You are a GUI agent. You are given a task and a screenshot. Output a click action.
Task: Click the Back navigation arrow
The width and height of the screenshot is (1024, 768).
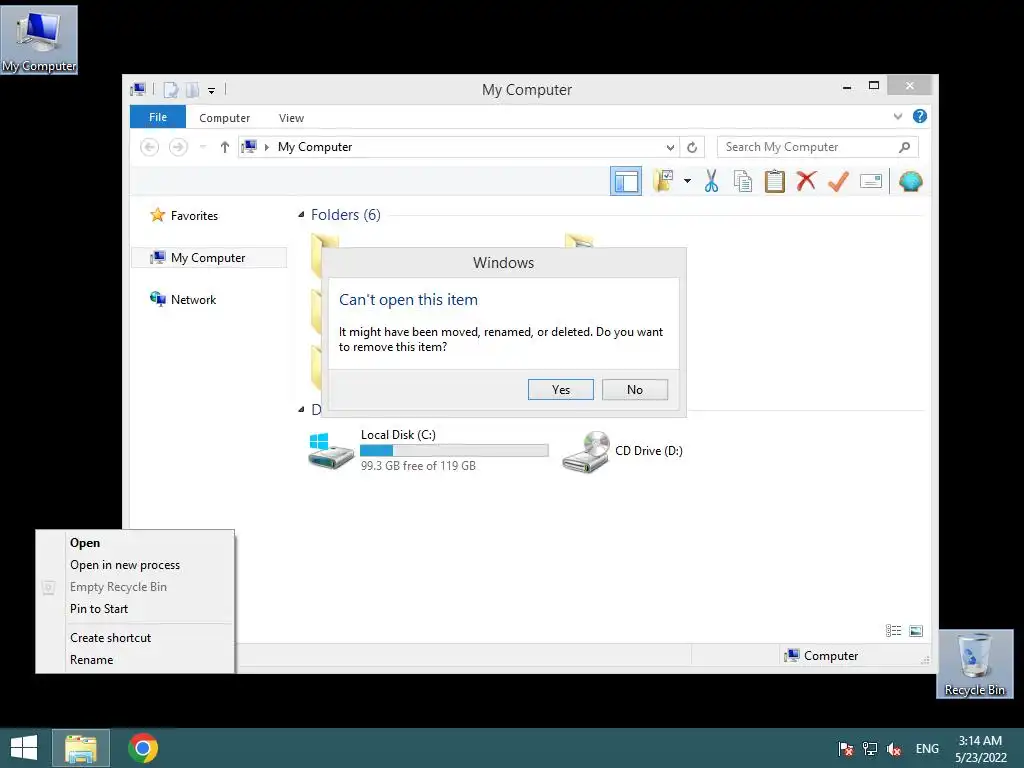[150, 147]
